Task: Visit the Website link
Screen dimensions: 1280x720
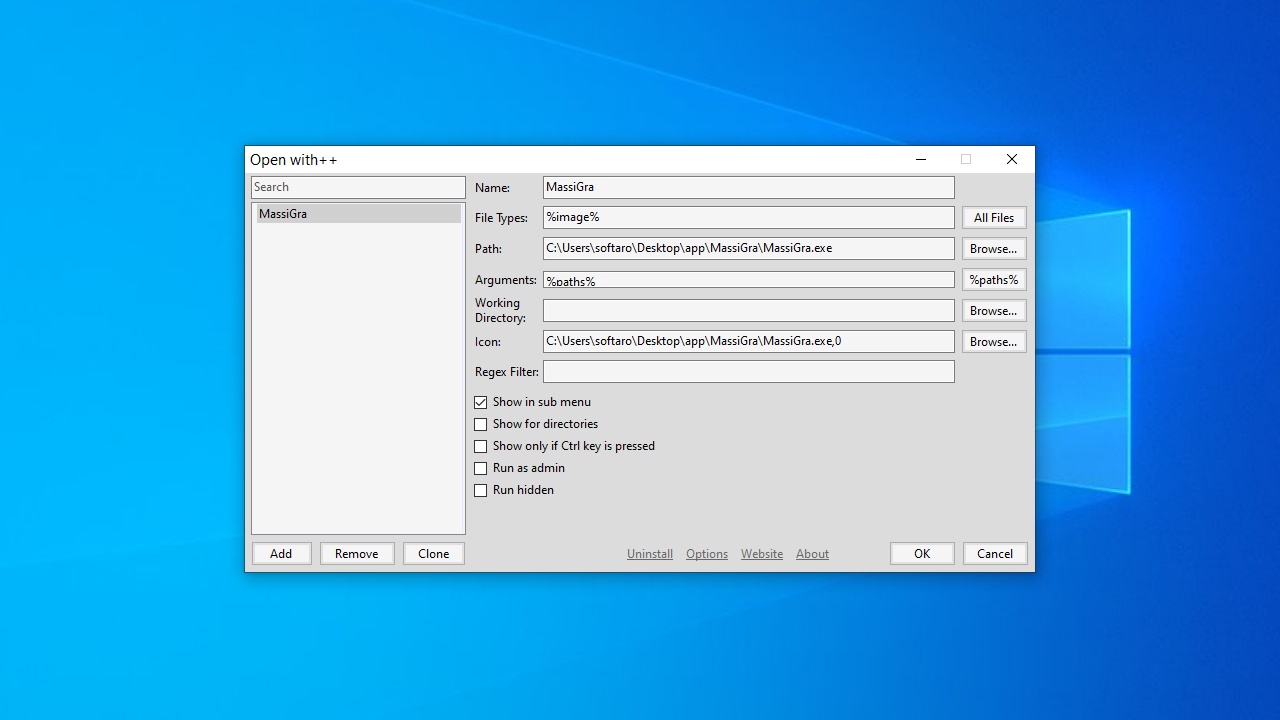Action: (762, 554)
